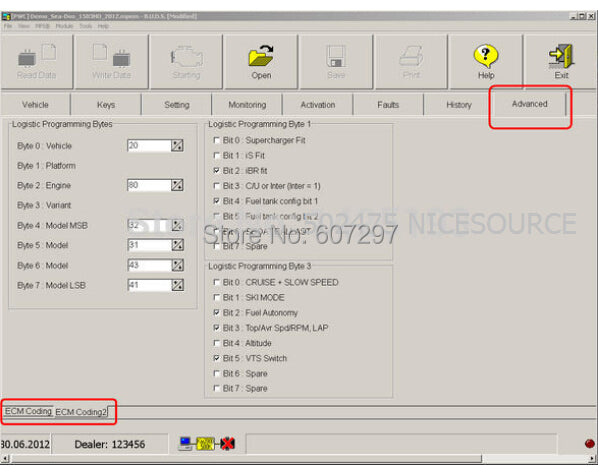
Task: Open a file with the Open folder icon
Action: pyautogui.click(x=261, y=56)
